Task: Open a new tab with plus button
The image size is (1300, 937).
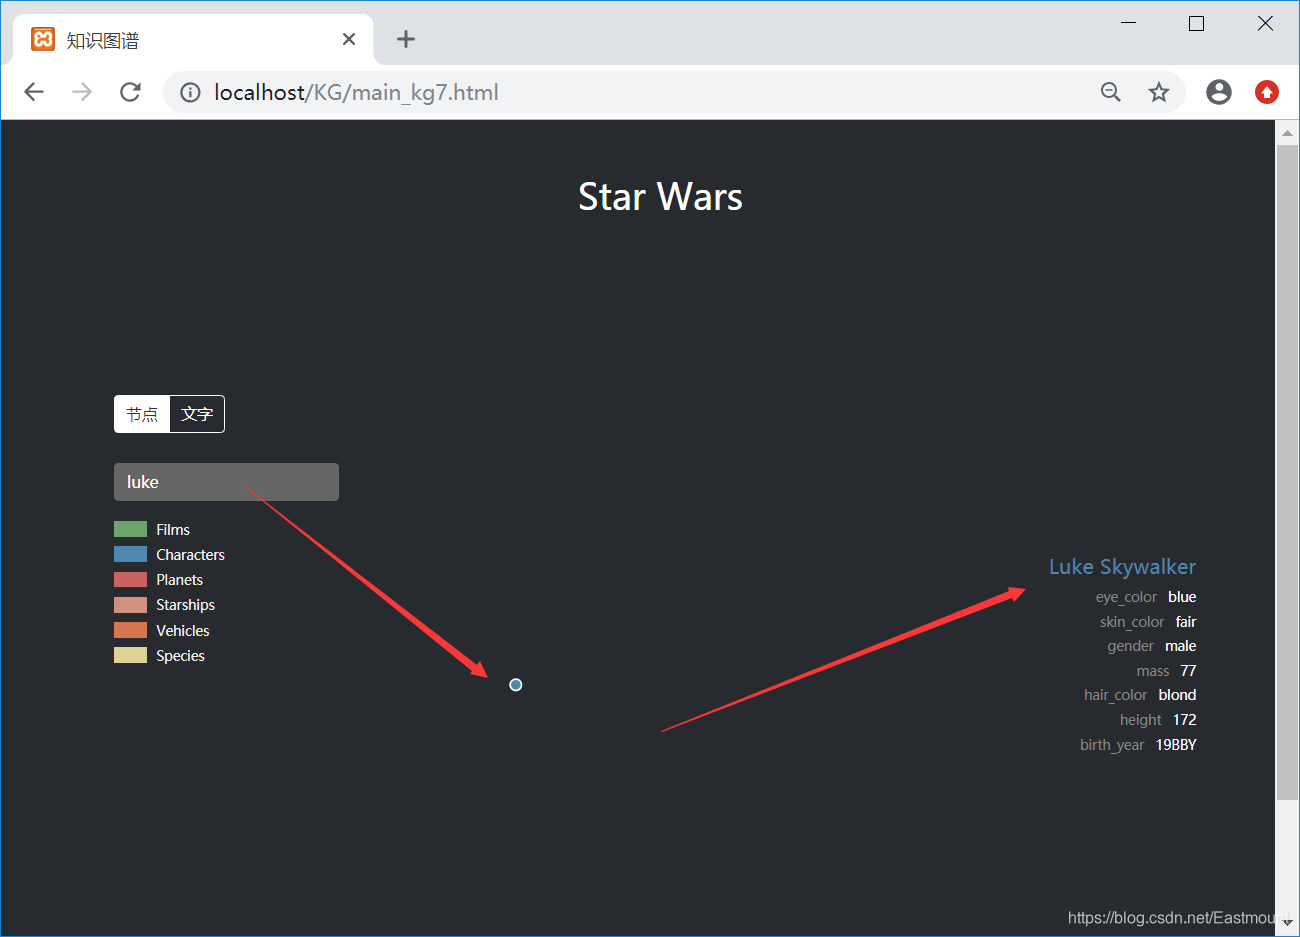Action: point(405,39)
